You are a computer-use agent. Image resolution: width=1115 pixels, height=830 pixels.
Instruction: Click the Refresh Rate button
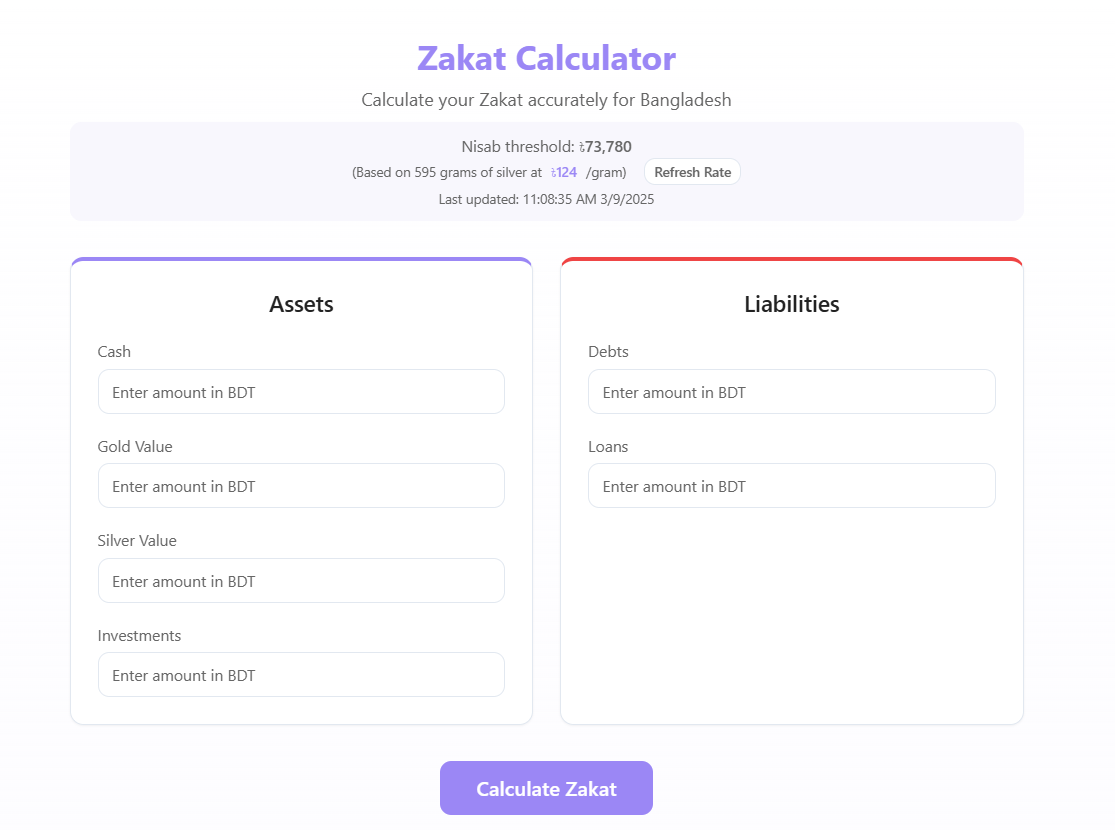(692, 172)
